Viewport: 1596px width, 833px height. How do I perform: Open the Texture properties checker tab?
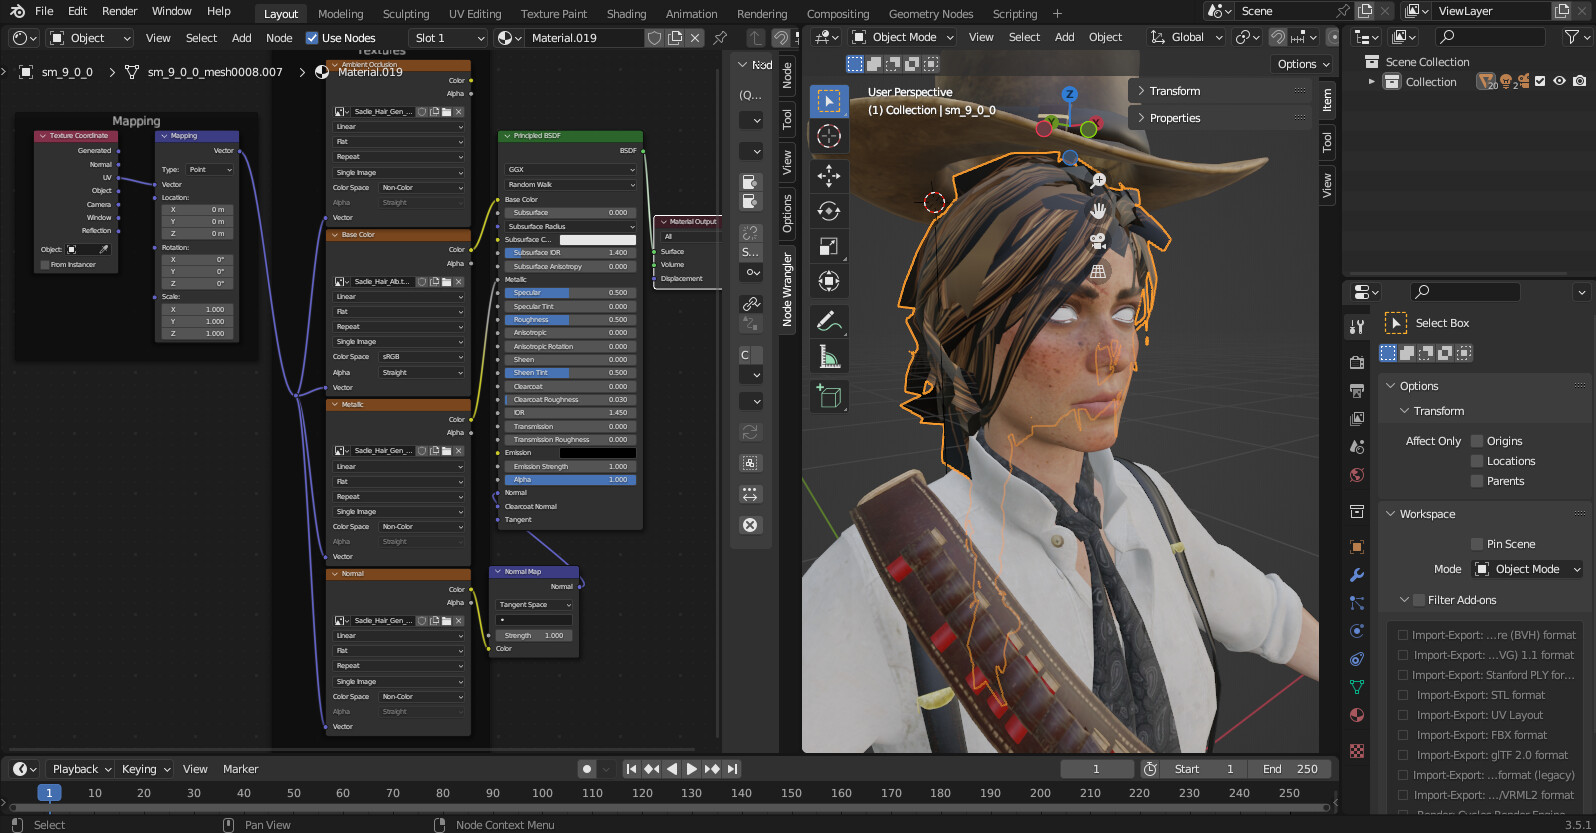coord(1357,751)
